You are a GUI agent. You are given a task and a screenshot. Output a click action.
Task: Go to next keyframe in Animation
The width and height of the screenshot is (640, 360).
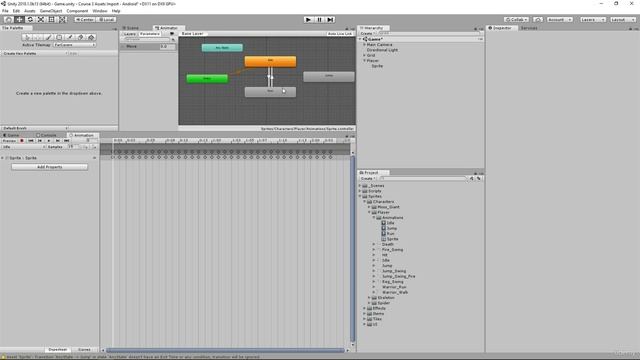point(58,141)
